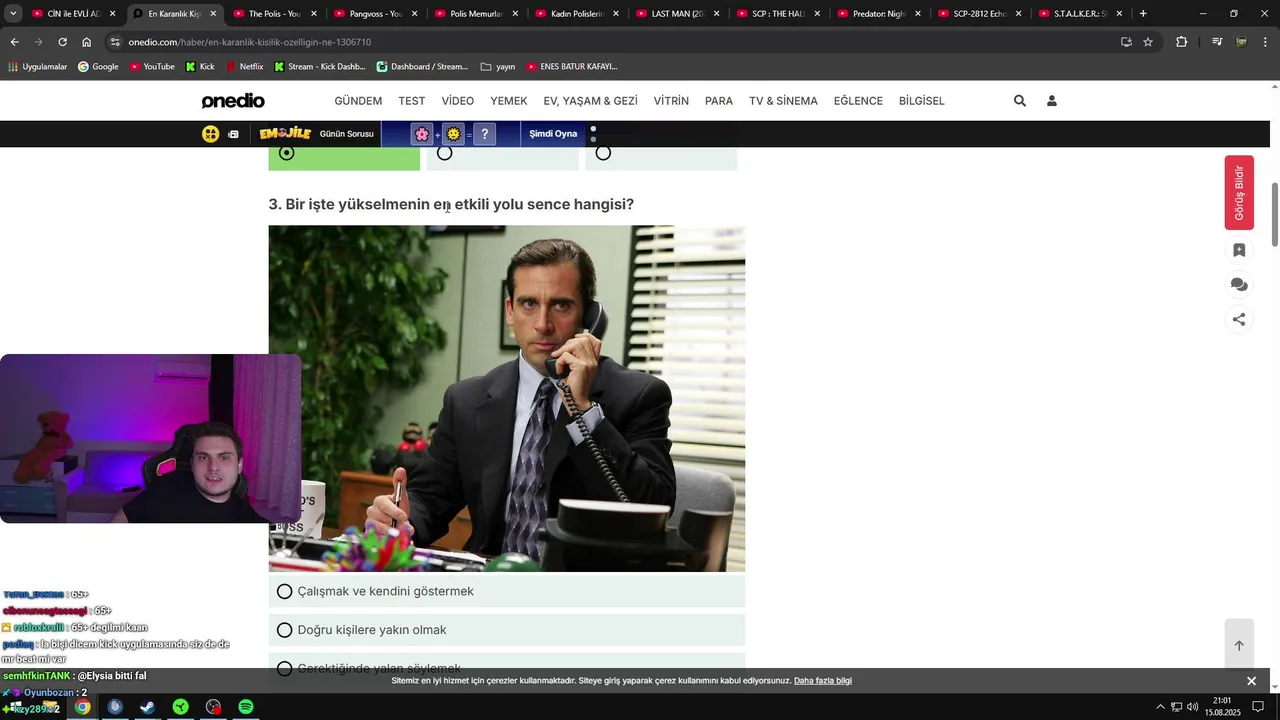Click the page vertical scrollbar thumb

(1274, 214)
